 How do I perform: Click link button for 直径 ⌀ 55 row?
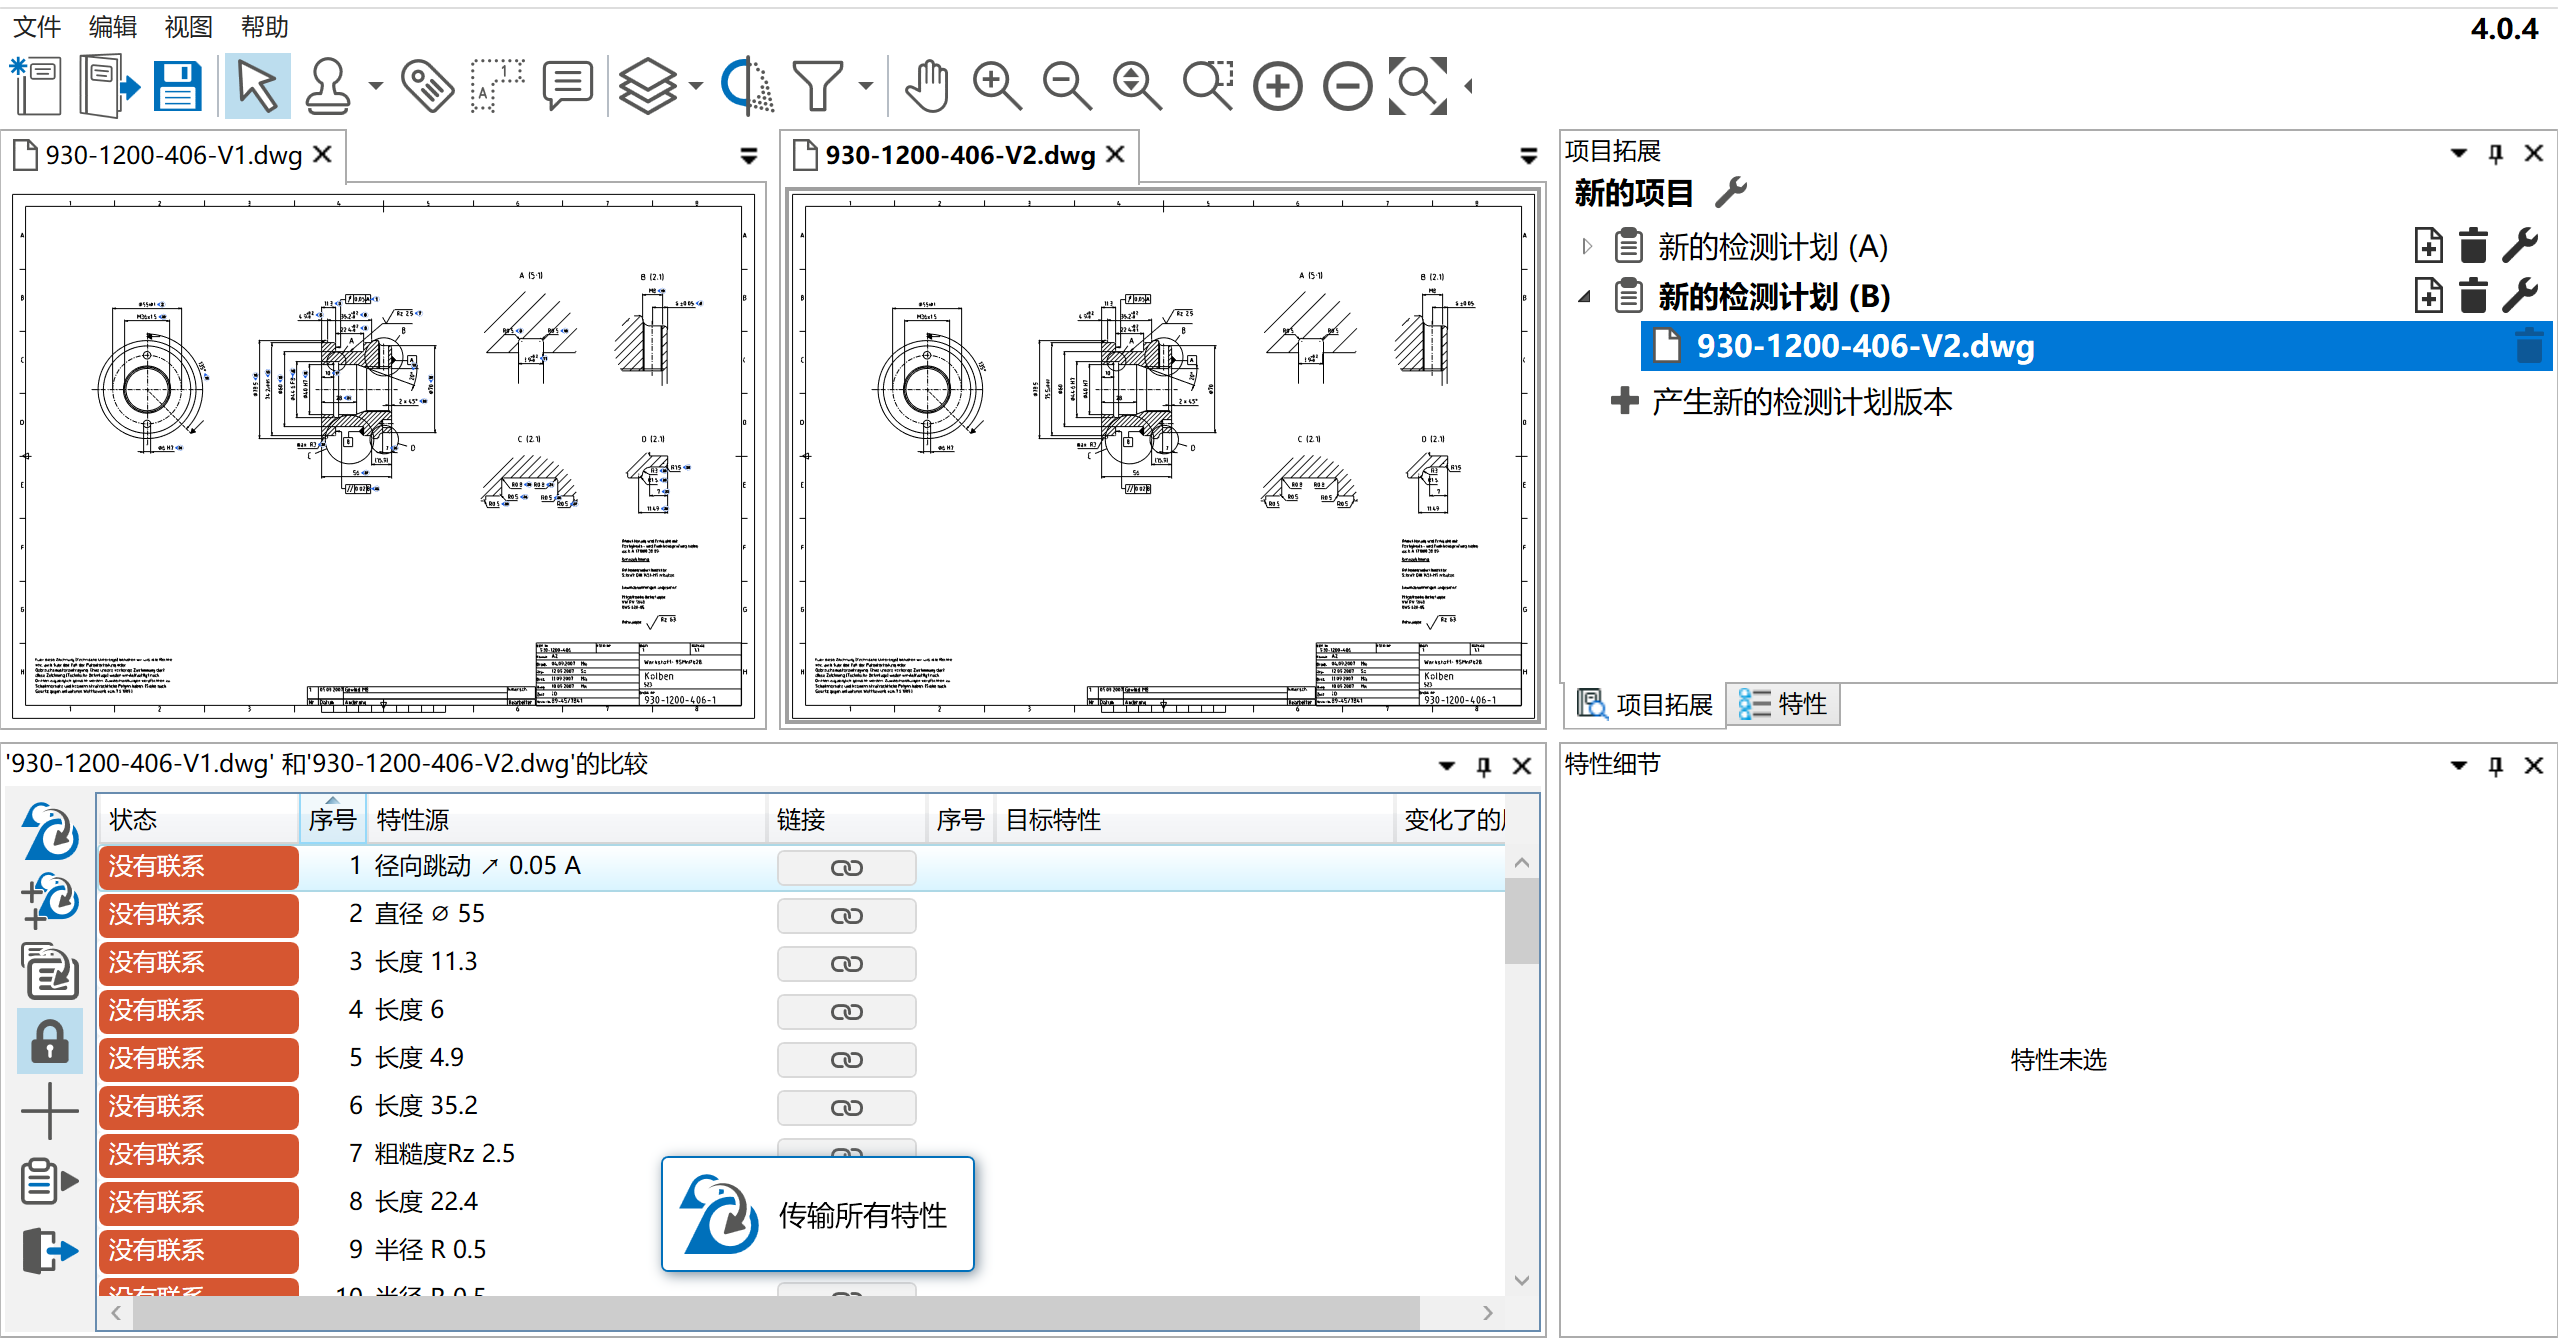tap(846, 915)
